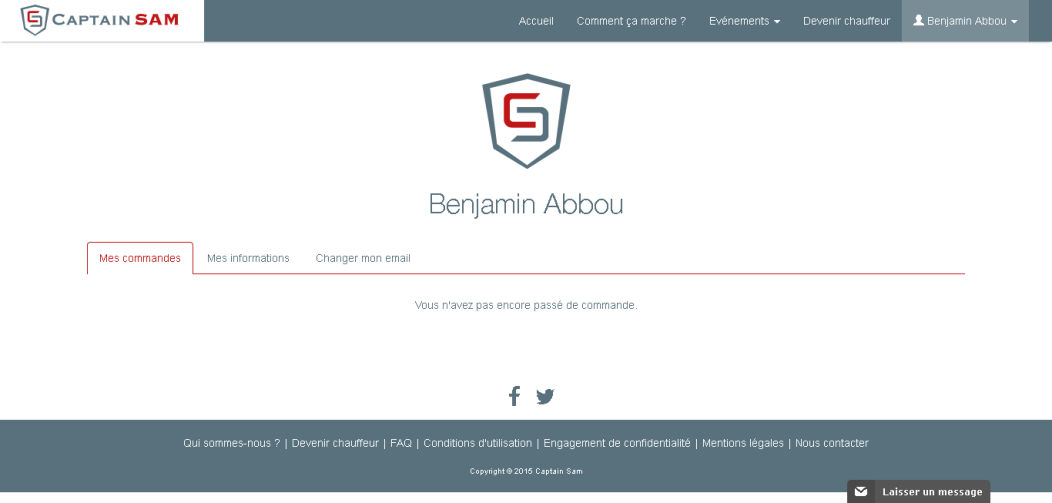Open the Benjamin Abbou account dropdown
Viewport: 1052px width, 503px height.
click(x=965, y=21)
